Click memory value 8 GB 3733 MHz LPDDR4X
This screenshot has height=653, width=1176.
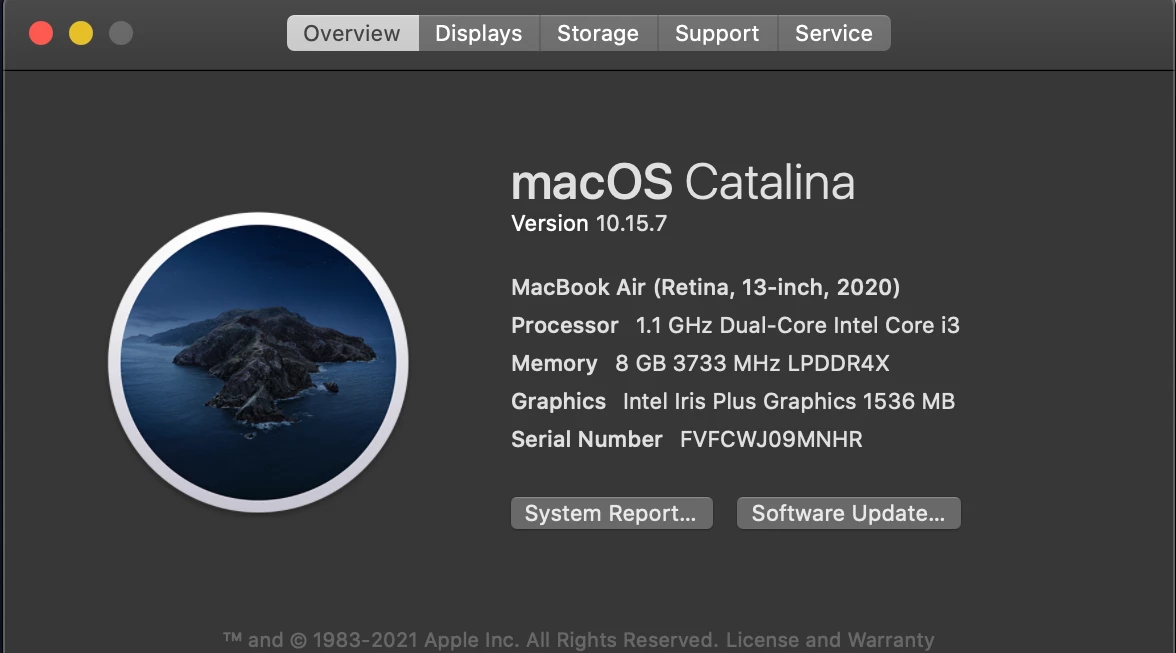point(752,363)
